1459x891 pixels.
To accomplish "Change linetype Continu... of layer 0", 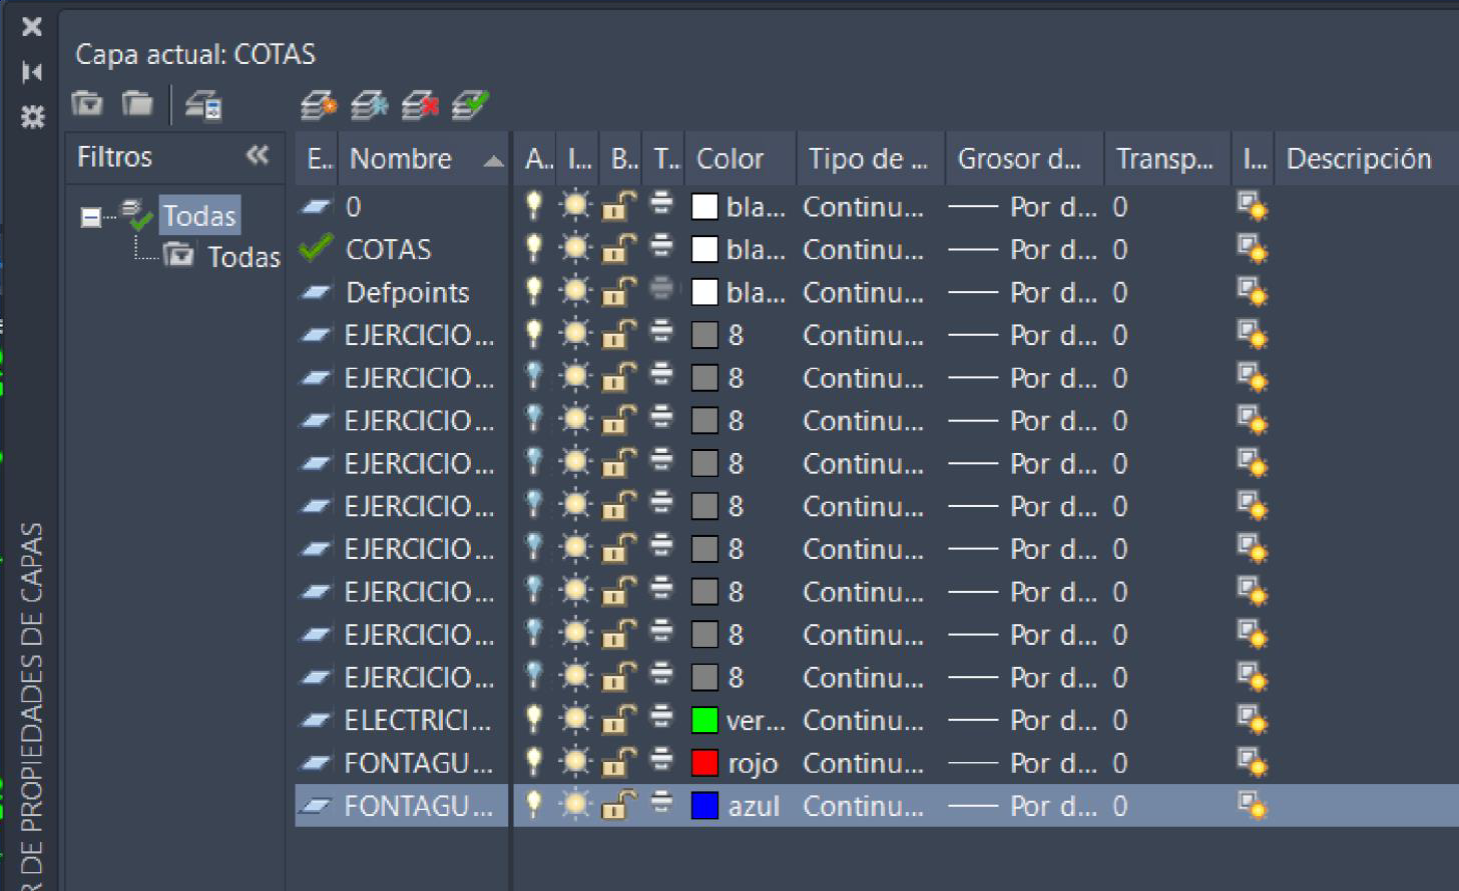I will 863,207.
